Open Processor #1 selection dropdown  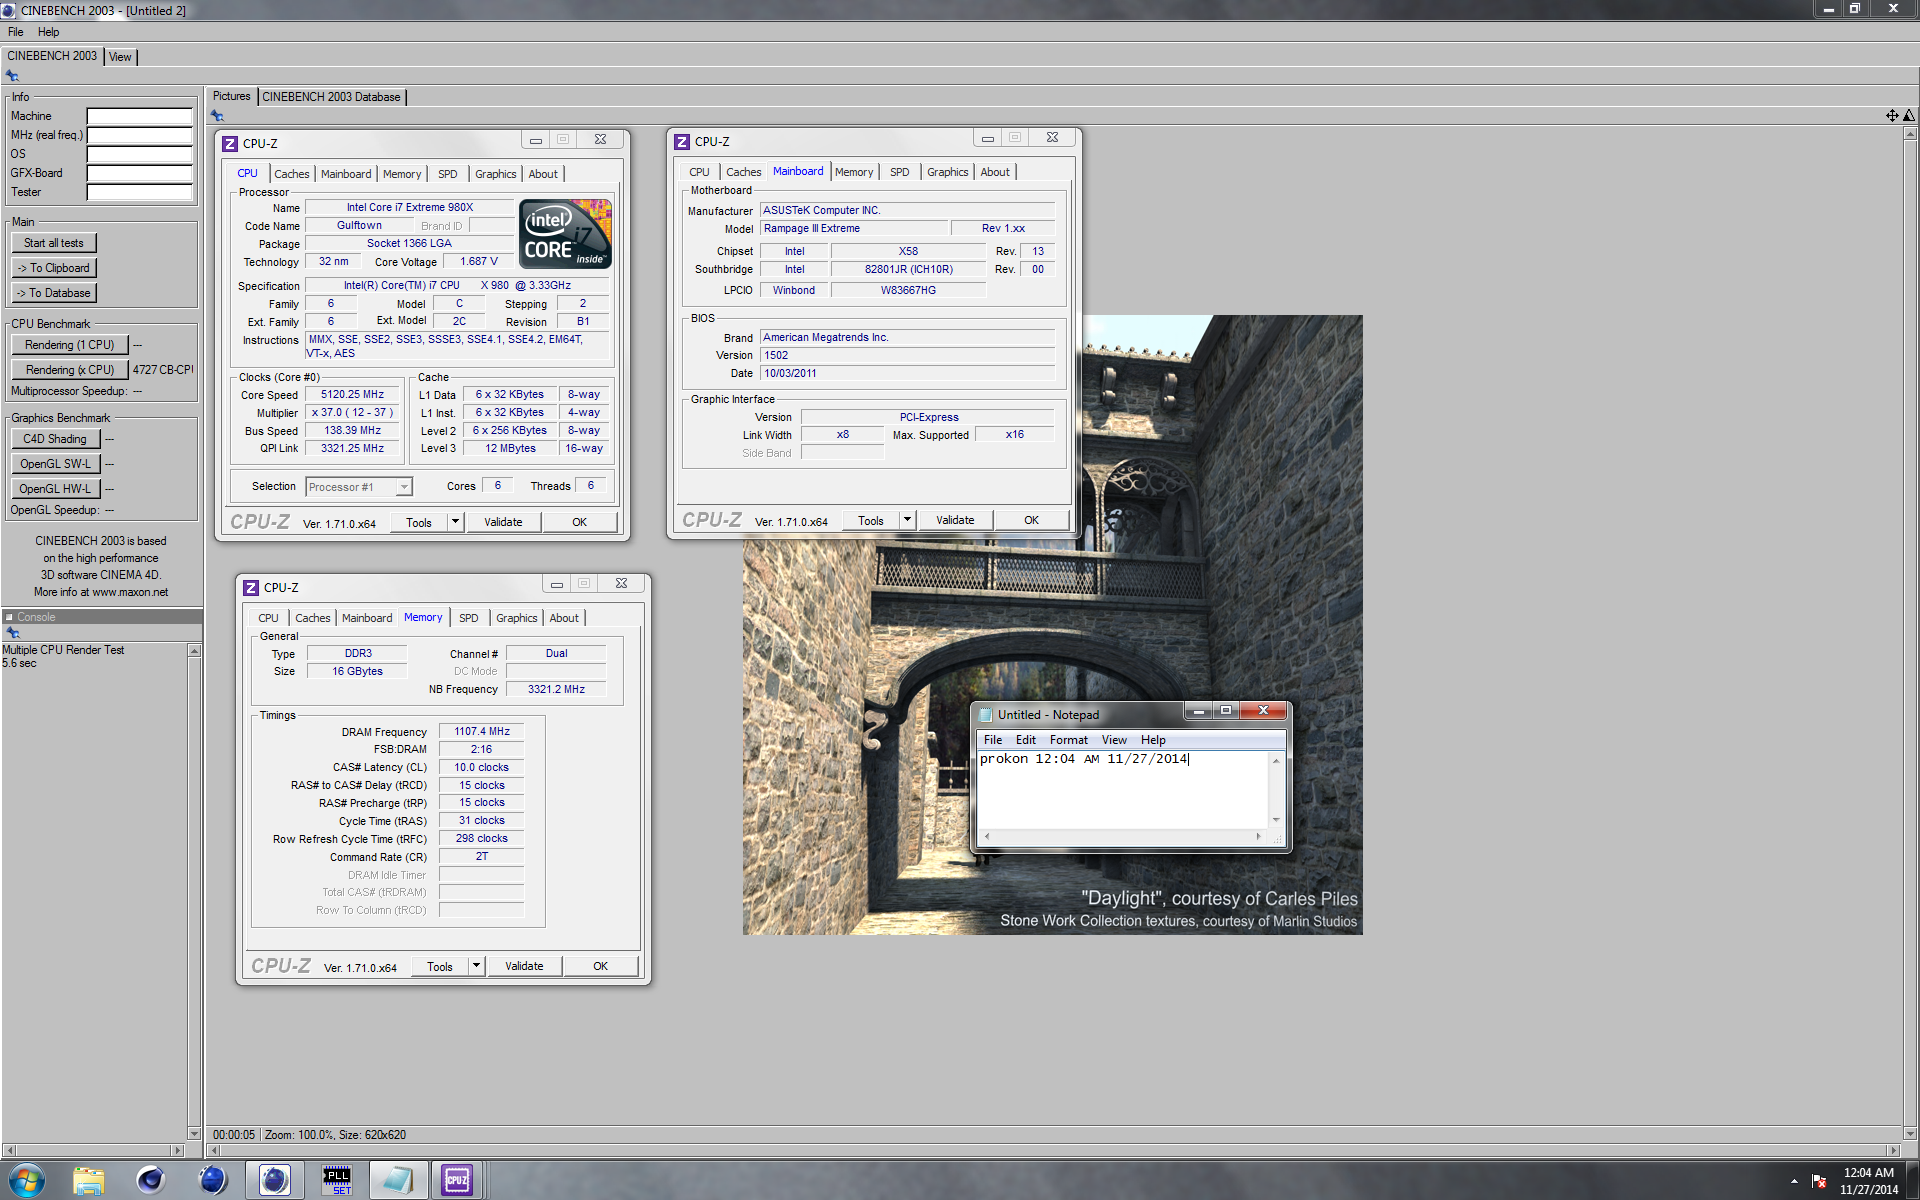coord(403,487)
